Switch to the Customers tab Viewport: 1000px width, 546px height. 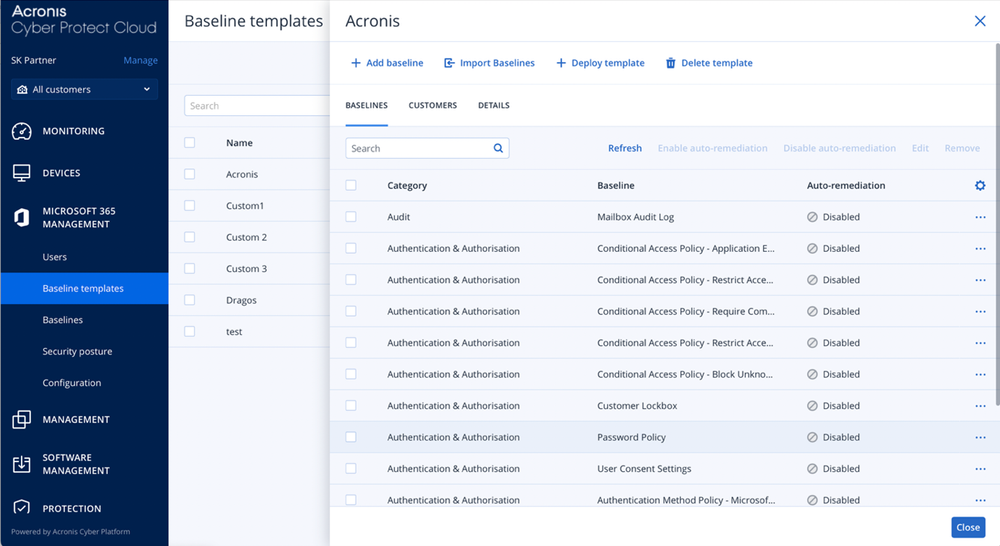(432, 105)
